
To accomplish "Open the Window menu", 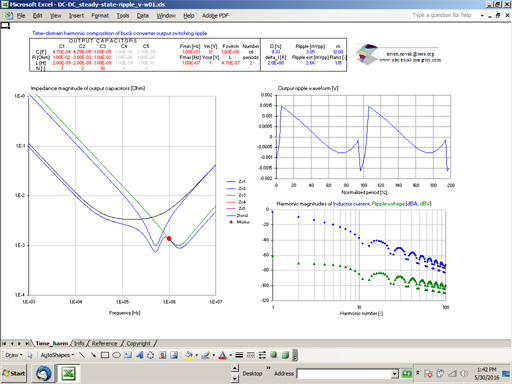I will coord(166,16).
